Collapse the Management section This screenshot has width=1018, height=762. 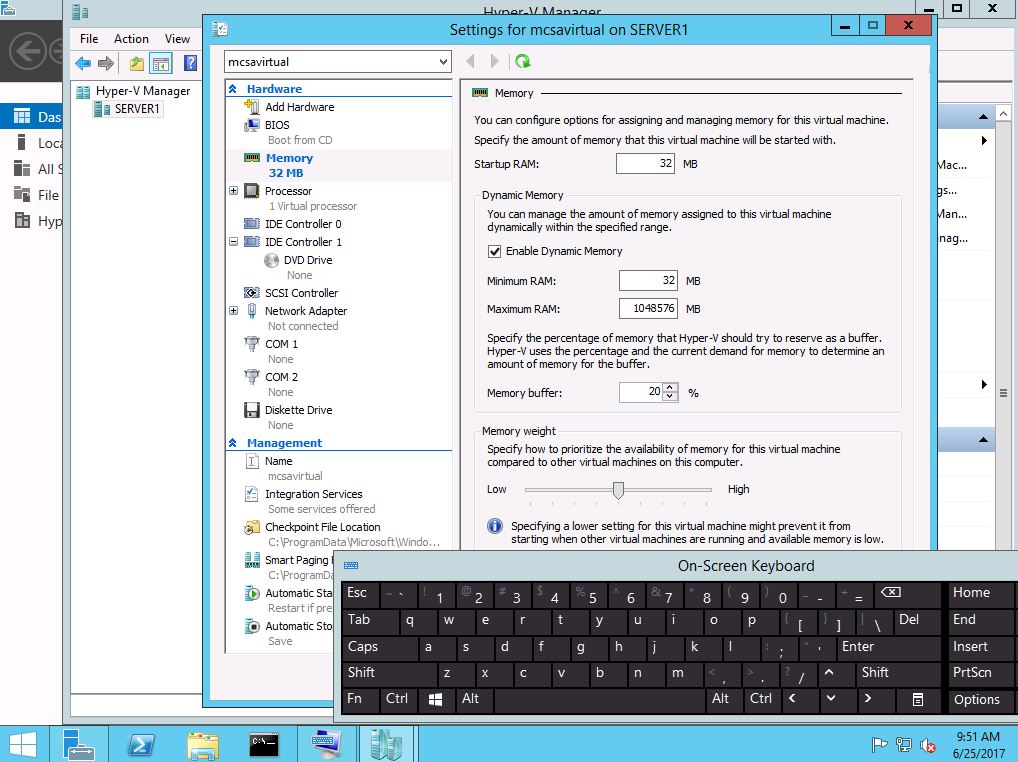click(232, 443)
